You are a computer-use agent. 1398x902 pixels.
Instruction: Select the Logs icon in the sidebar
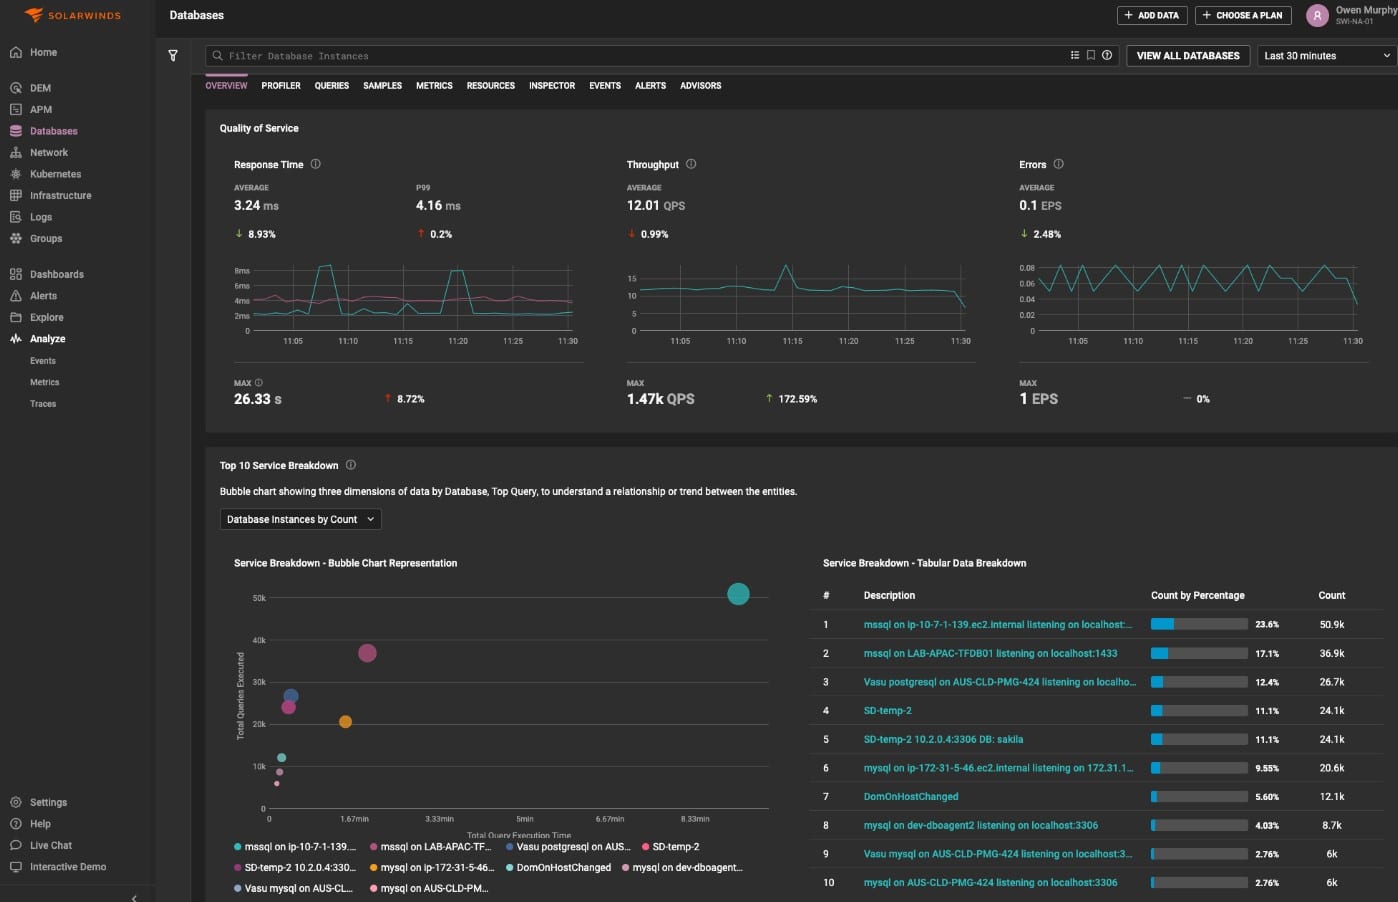point(15,216)
